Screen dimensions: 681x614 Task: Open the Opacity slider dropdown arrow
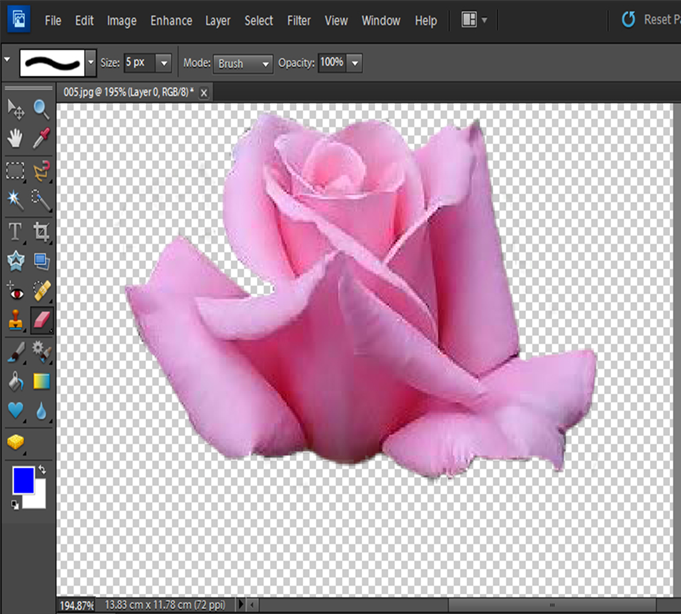(x=355, y=63)
